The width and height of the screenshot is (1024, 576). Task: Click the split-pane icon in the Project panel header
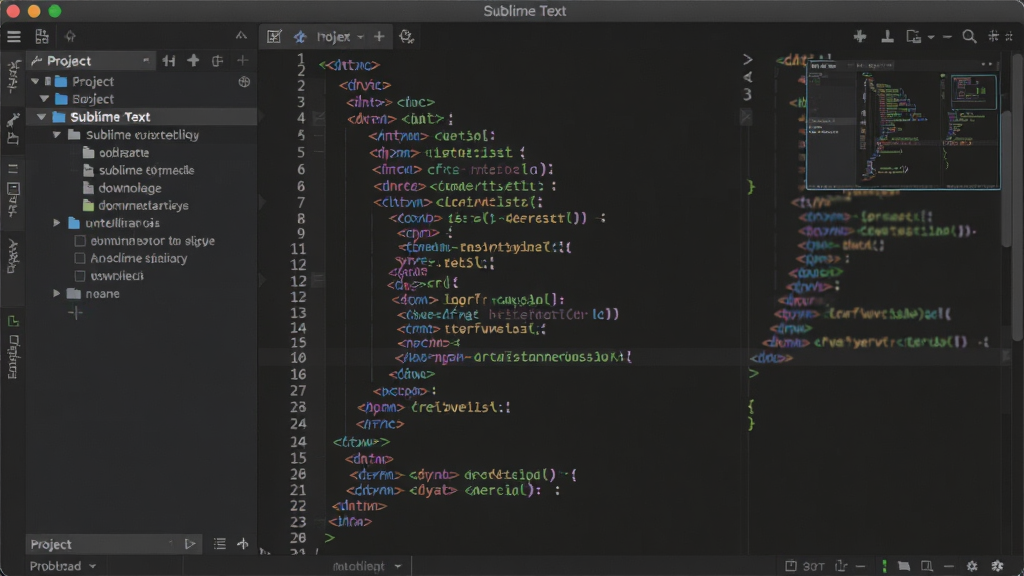[x=217, y=61]
